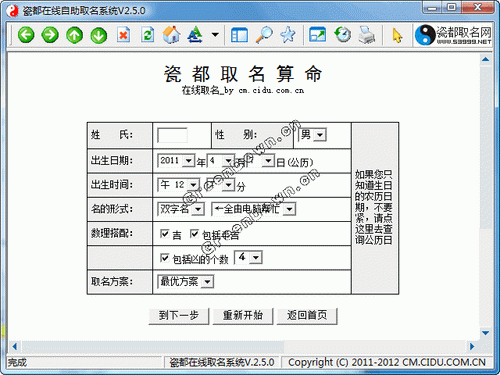Viewport: 500px width, 375px height.
Task: Toggle the 包括半吉 checkbox
Action: 194,234
